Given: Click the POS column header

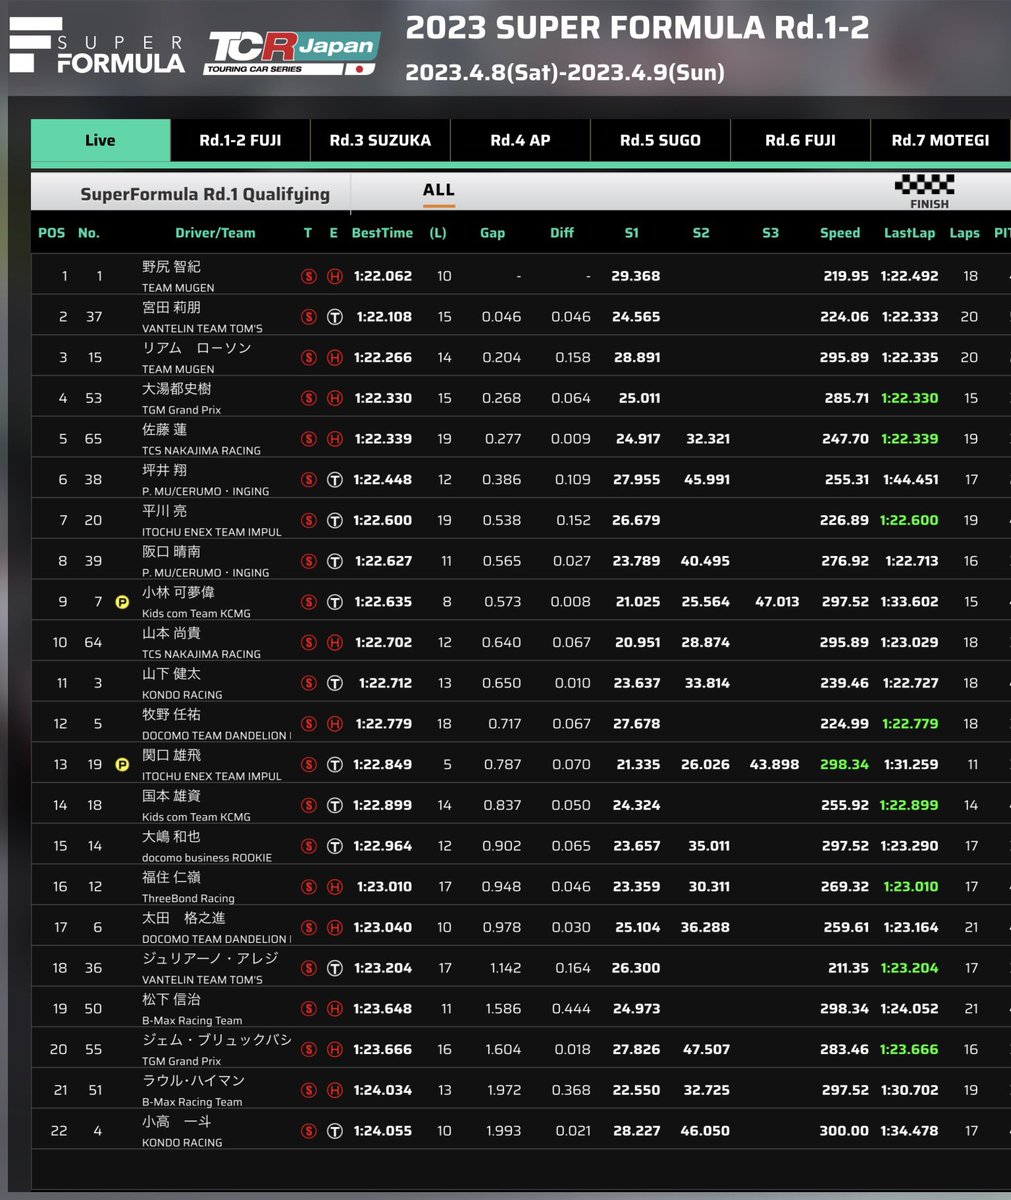Looking at the screenshot, I should coord(52,233).
